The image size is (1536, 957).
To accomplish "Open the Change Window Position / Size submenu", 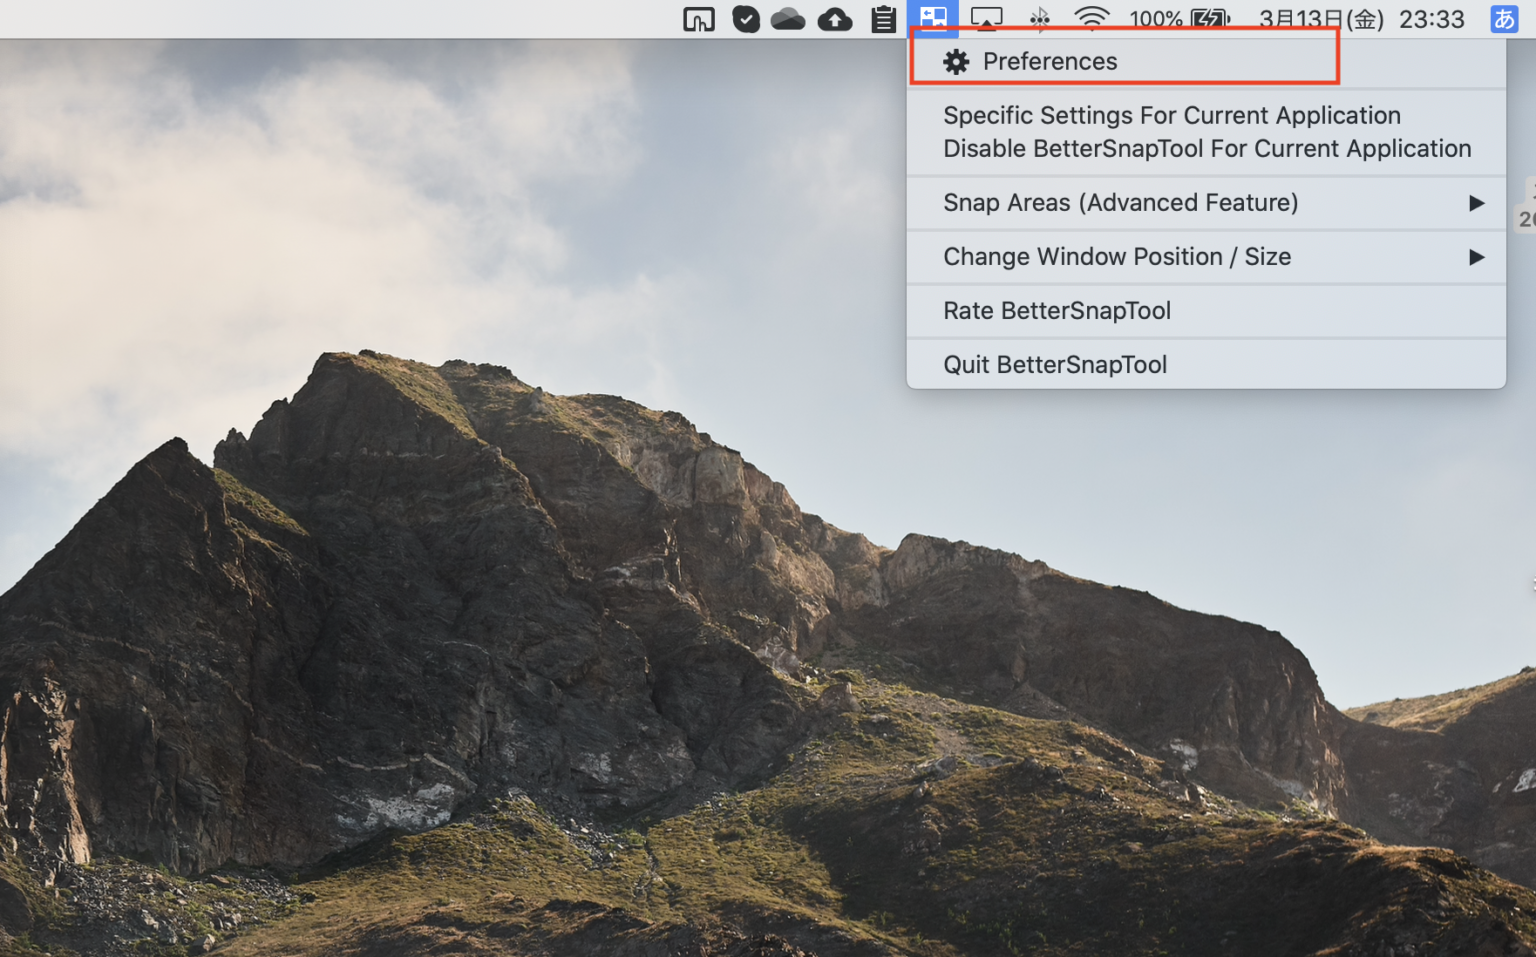I will (x=1205, y=257).
